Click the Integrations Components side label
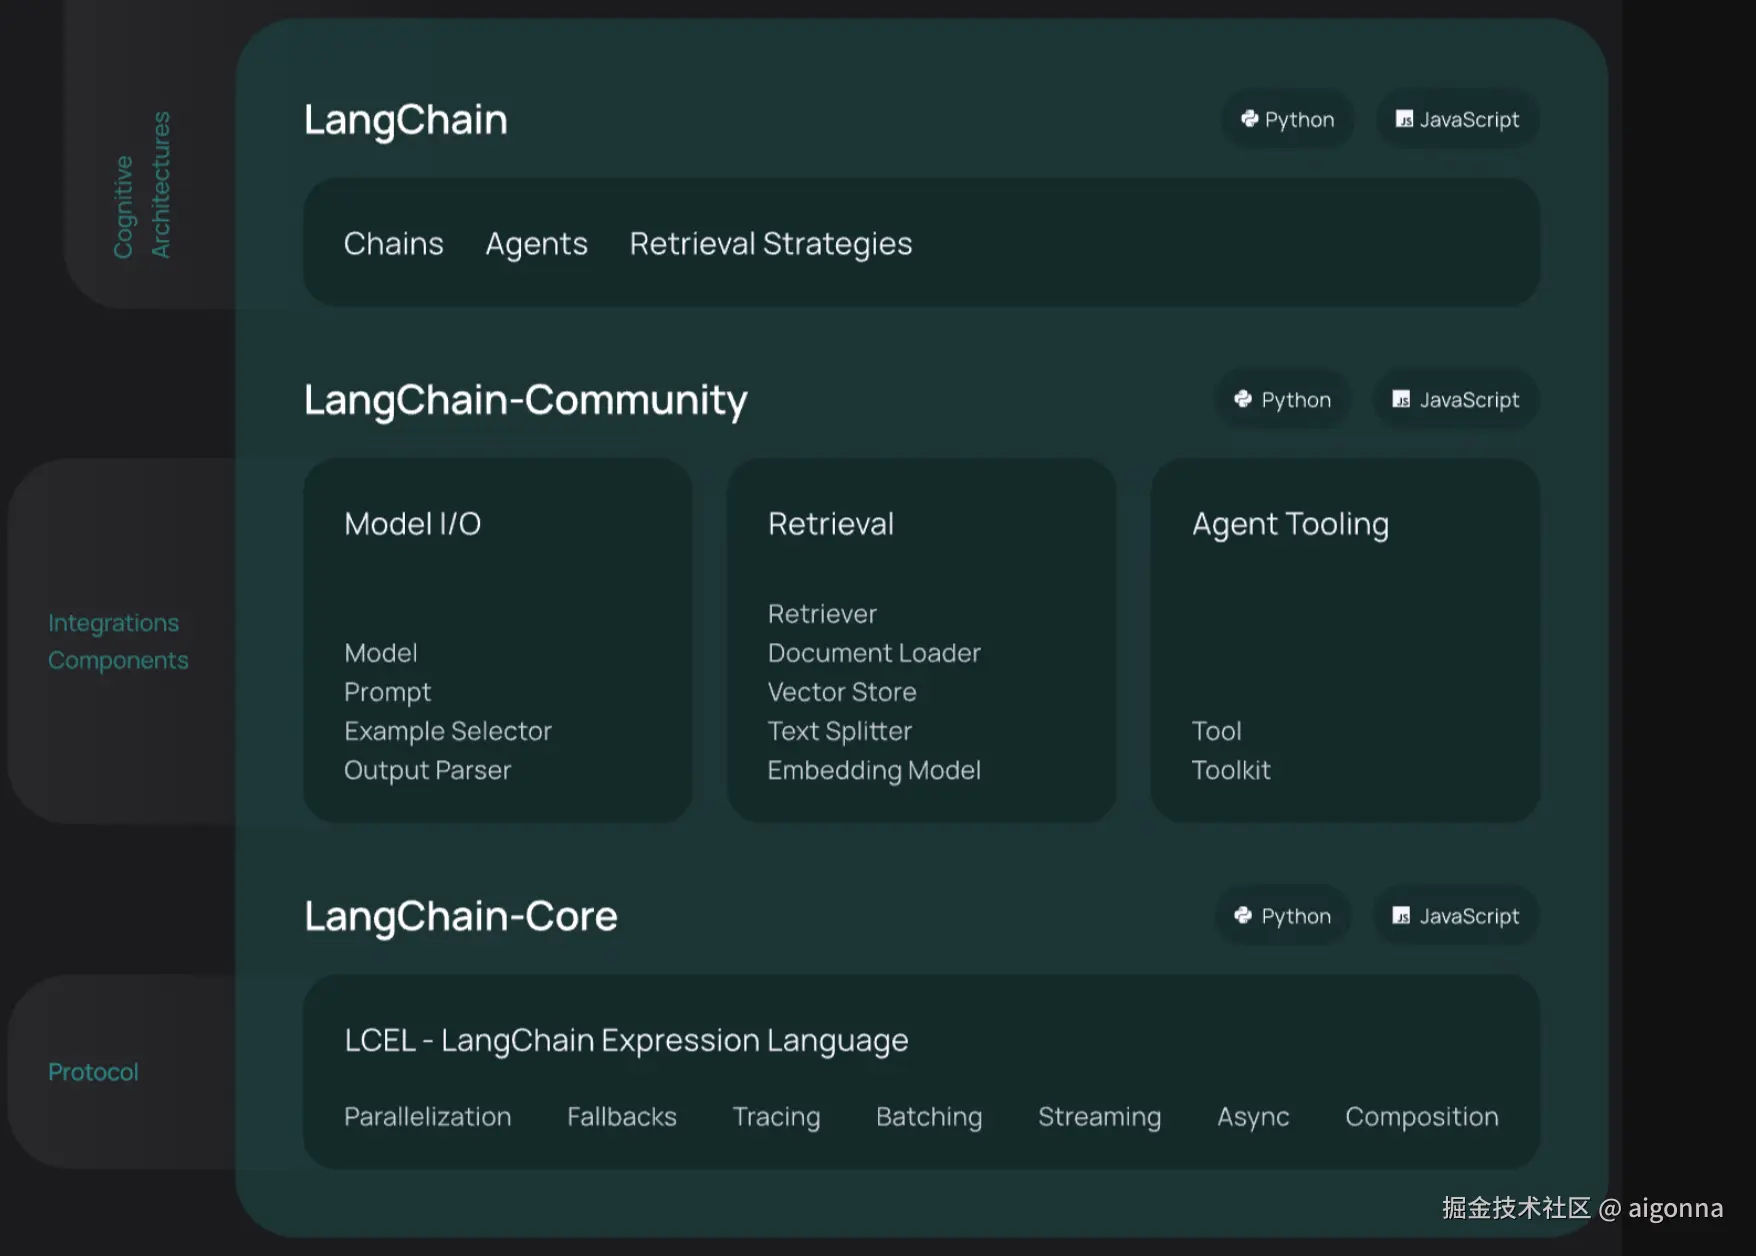Screen dimensions: 1756x1256 click(117, 641)
